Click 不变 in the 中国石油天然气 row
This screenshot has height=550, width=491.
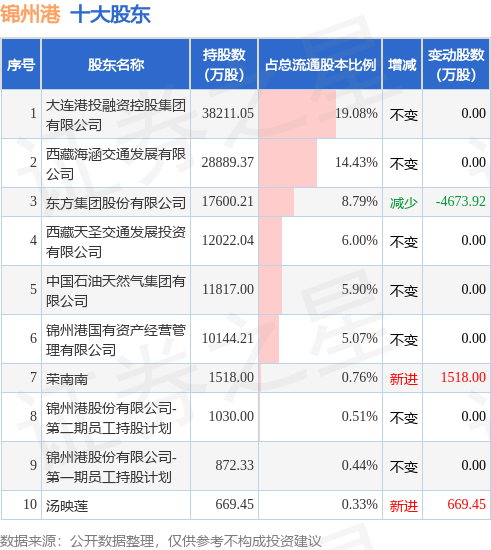(x=404, y=290)
